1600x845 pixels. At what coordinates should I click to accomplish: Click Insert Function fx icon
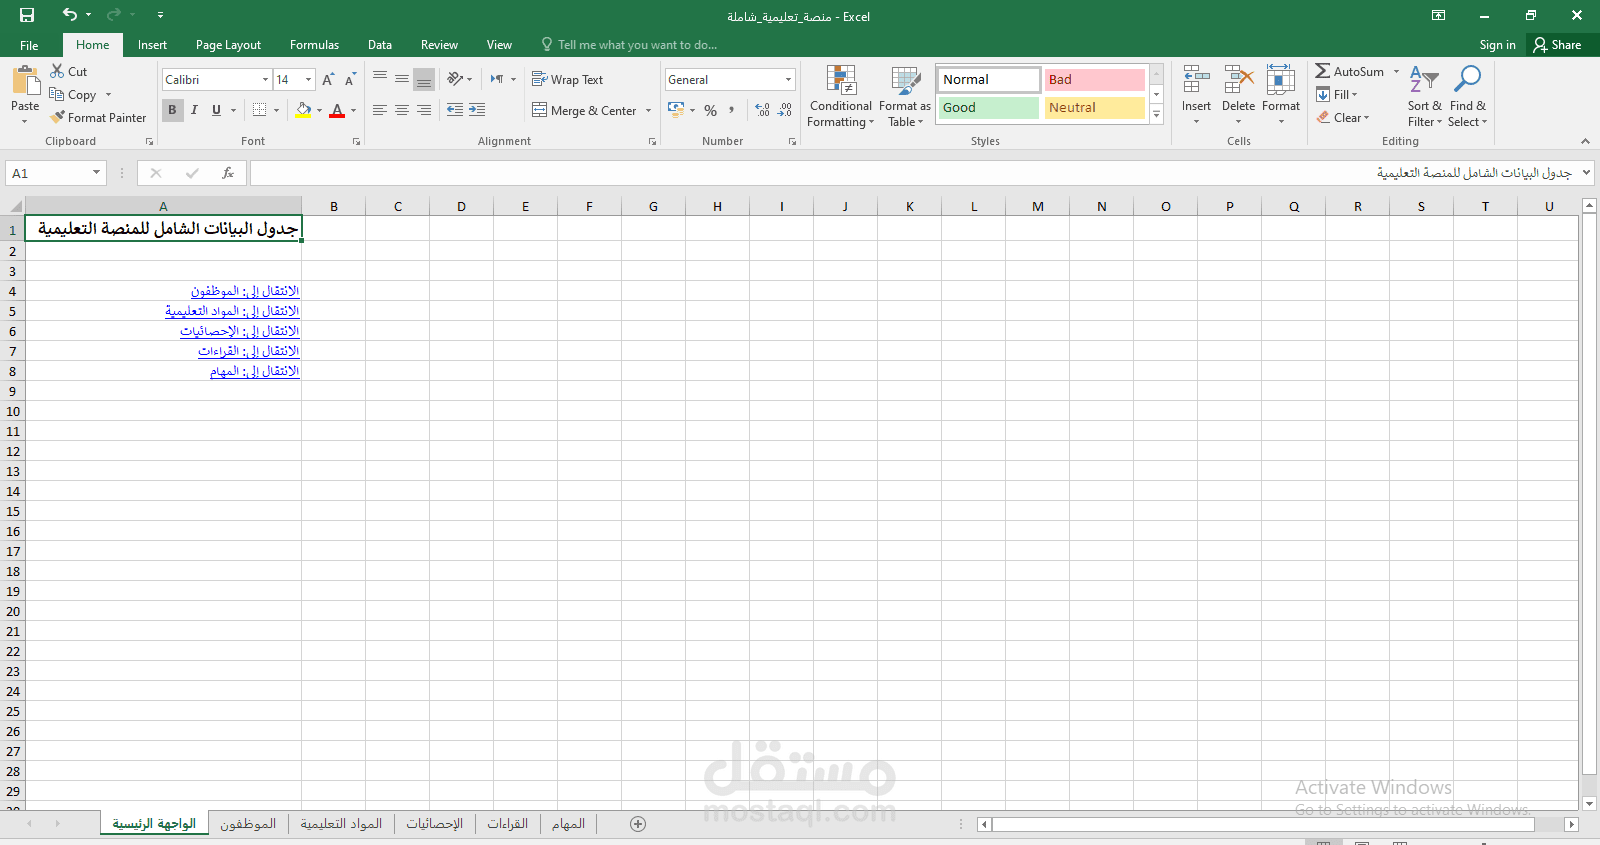[228, 173]
